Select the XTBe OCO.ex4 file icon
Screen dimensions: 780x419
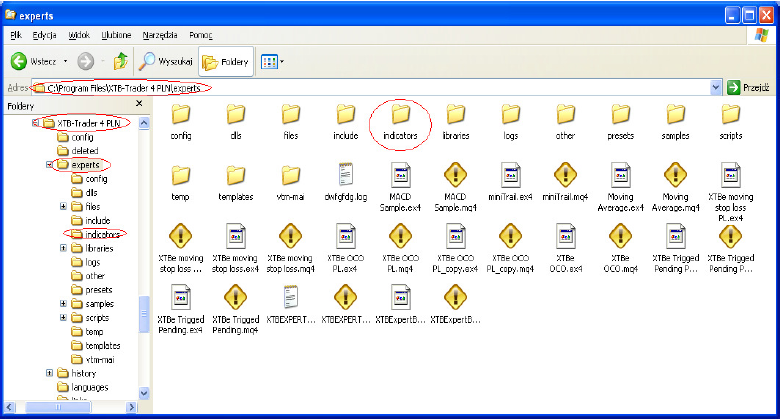(x=565, y=237)
